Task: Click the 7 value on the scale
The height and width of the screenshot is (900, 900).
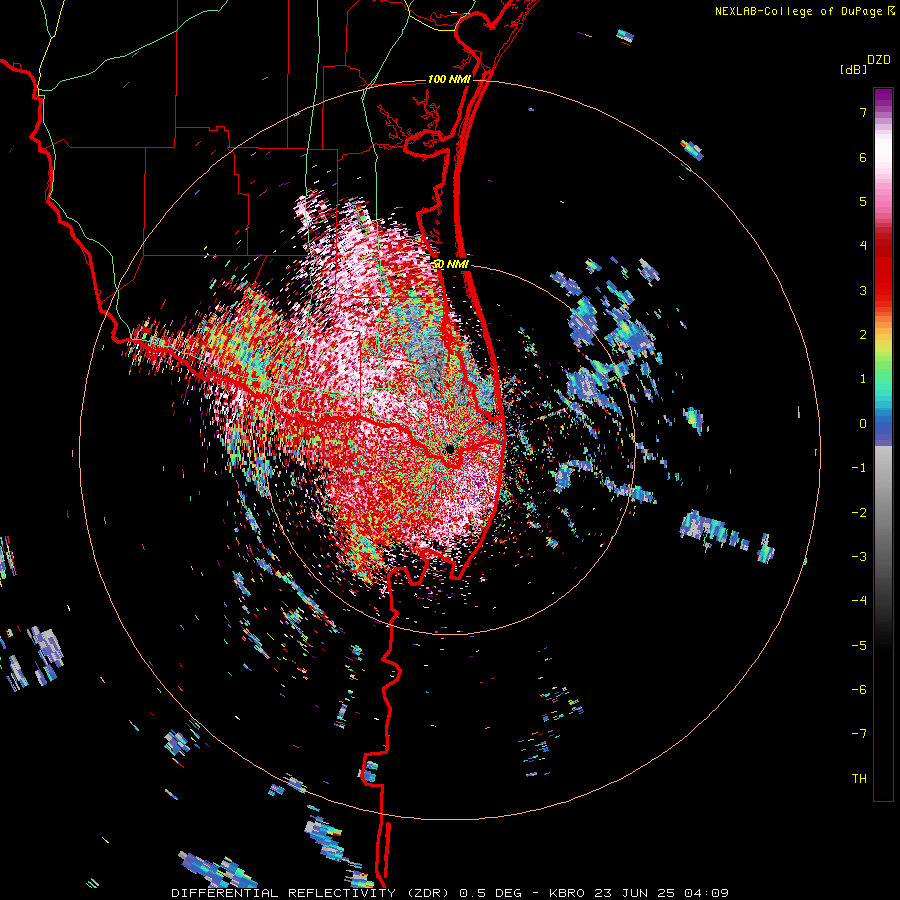Action: coord(863,112)
